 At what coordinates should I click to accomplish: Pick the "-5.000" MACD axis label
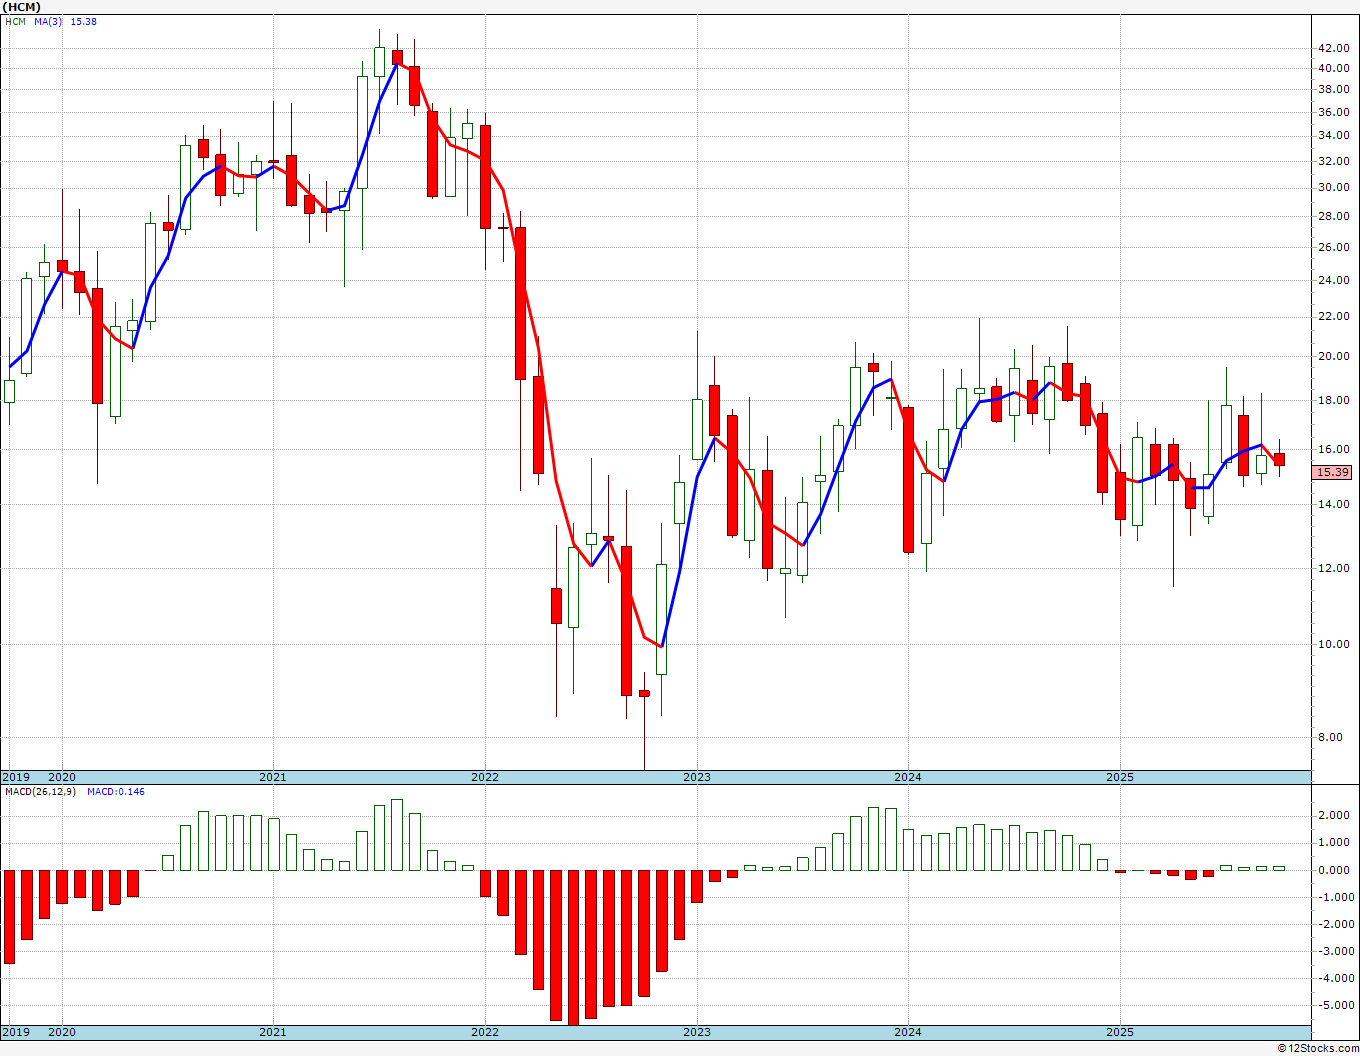1334,1005
